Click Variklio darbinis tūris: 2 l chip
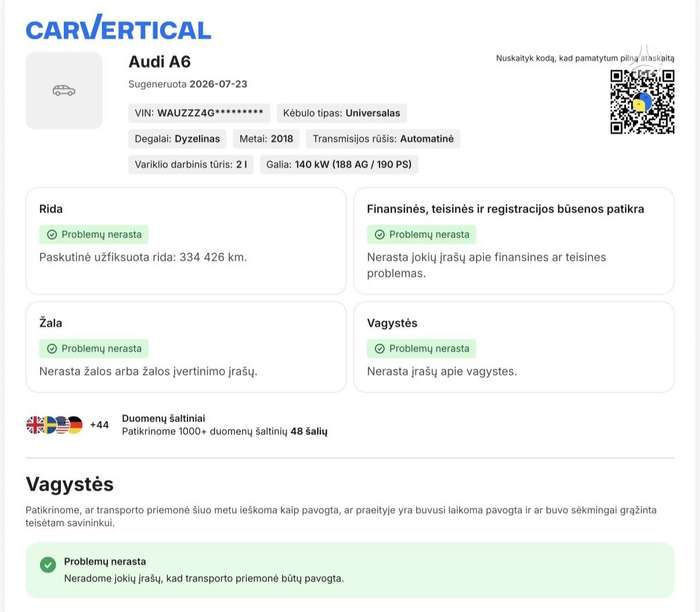The image size is (700, 612). 191,164
